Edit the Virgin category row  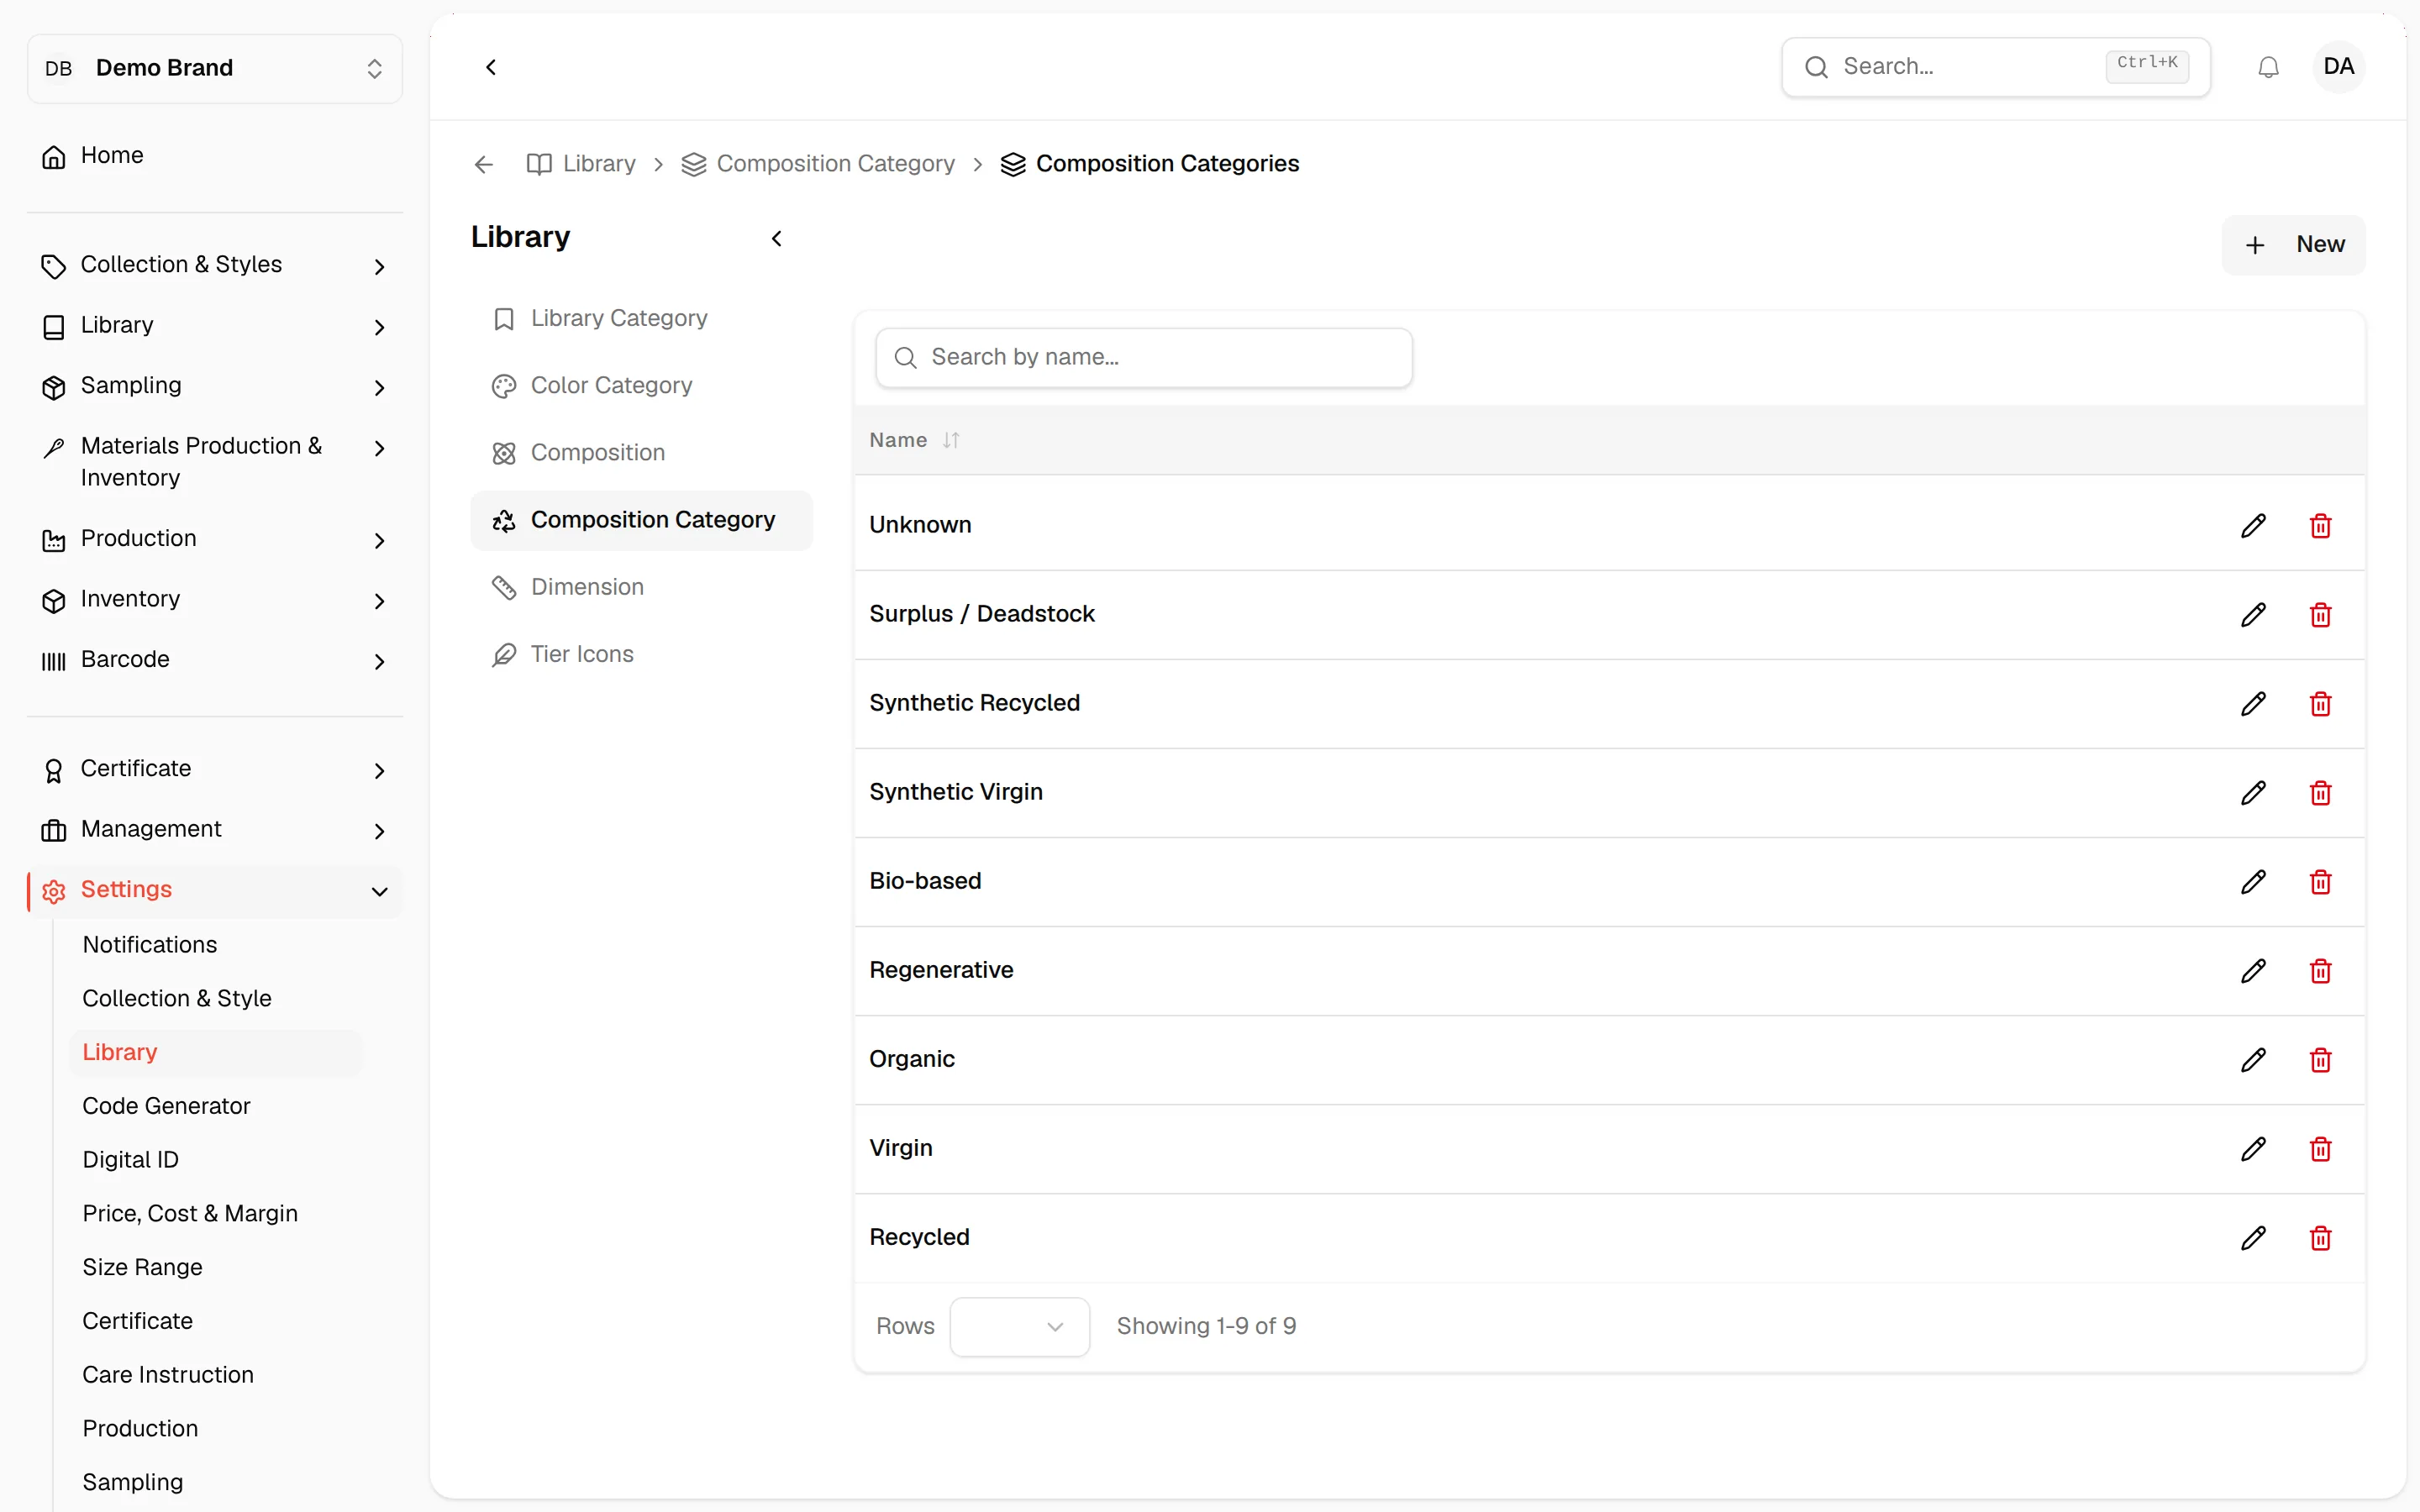2252,1149
